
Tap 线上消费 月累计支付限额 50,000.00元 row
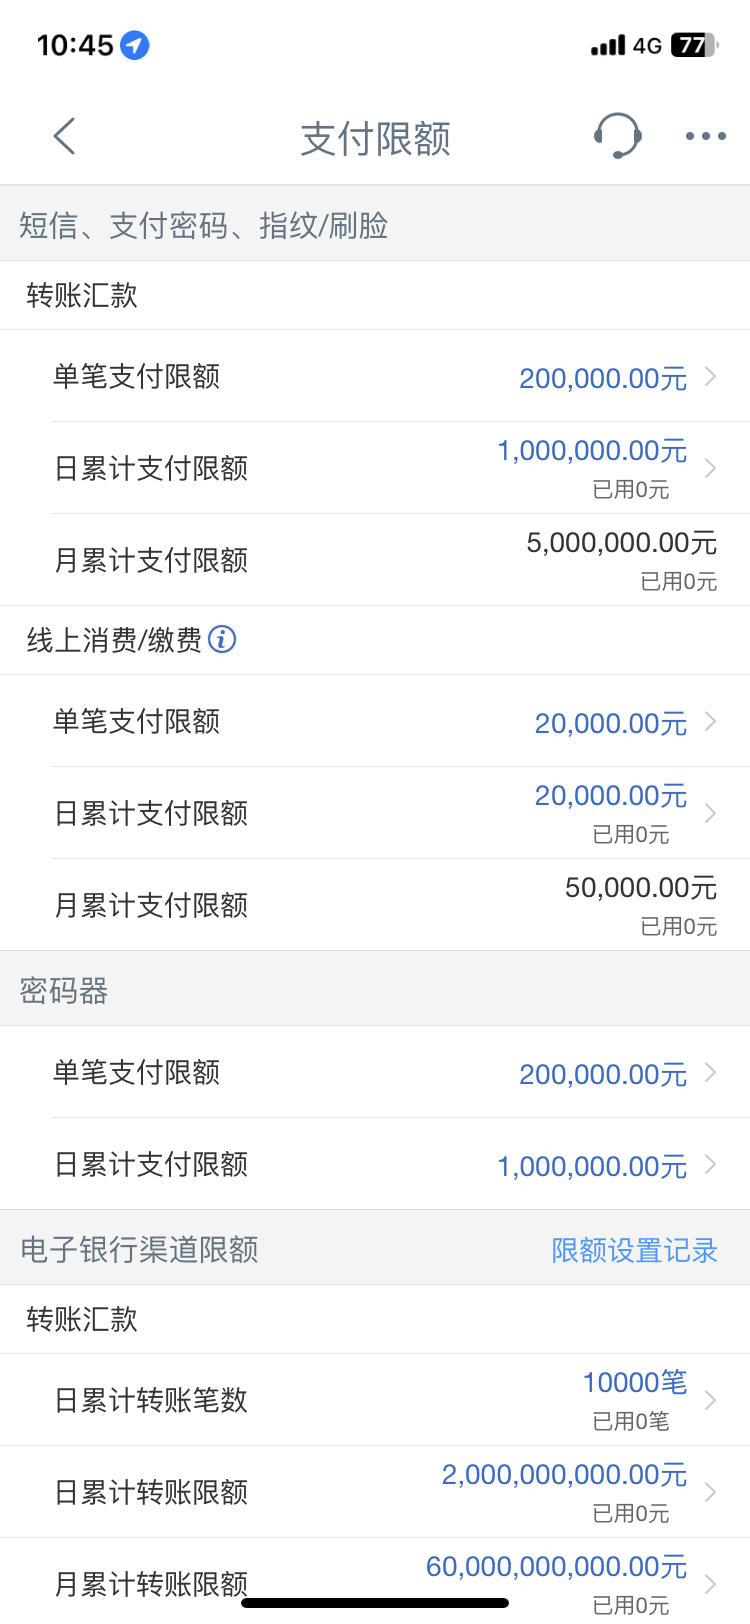point(375,905)
